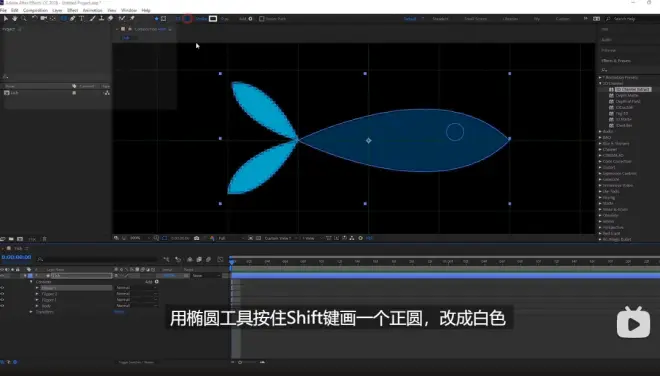The width and height of the screenshot is (660, 376).
Task: Click the Effects & Presets search field
Action: pos(629,70)
